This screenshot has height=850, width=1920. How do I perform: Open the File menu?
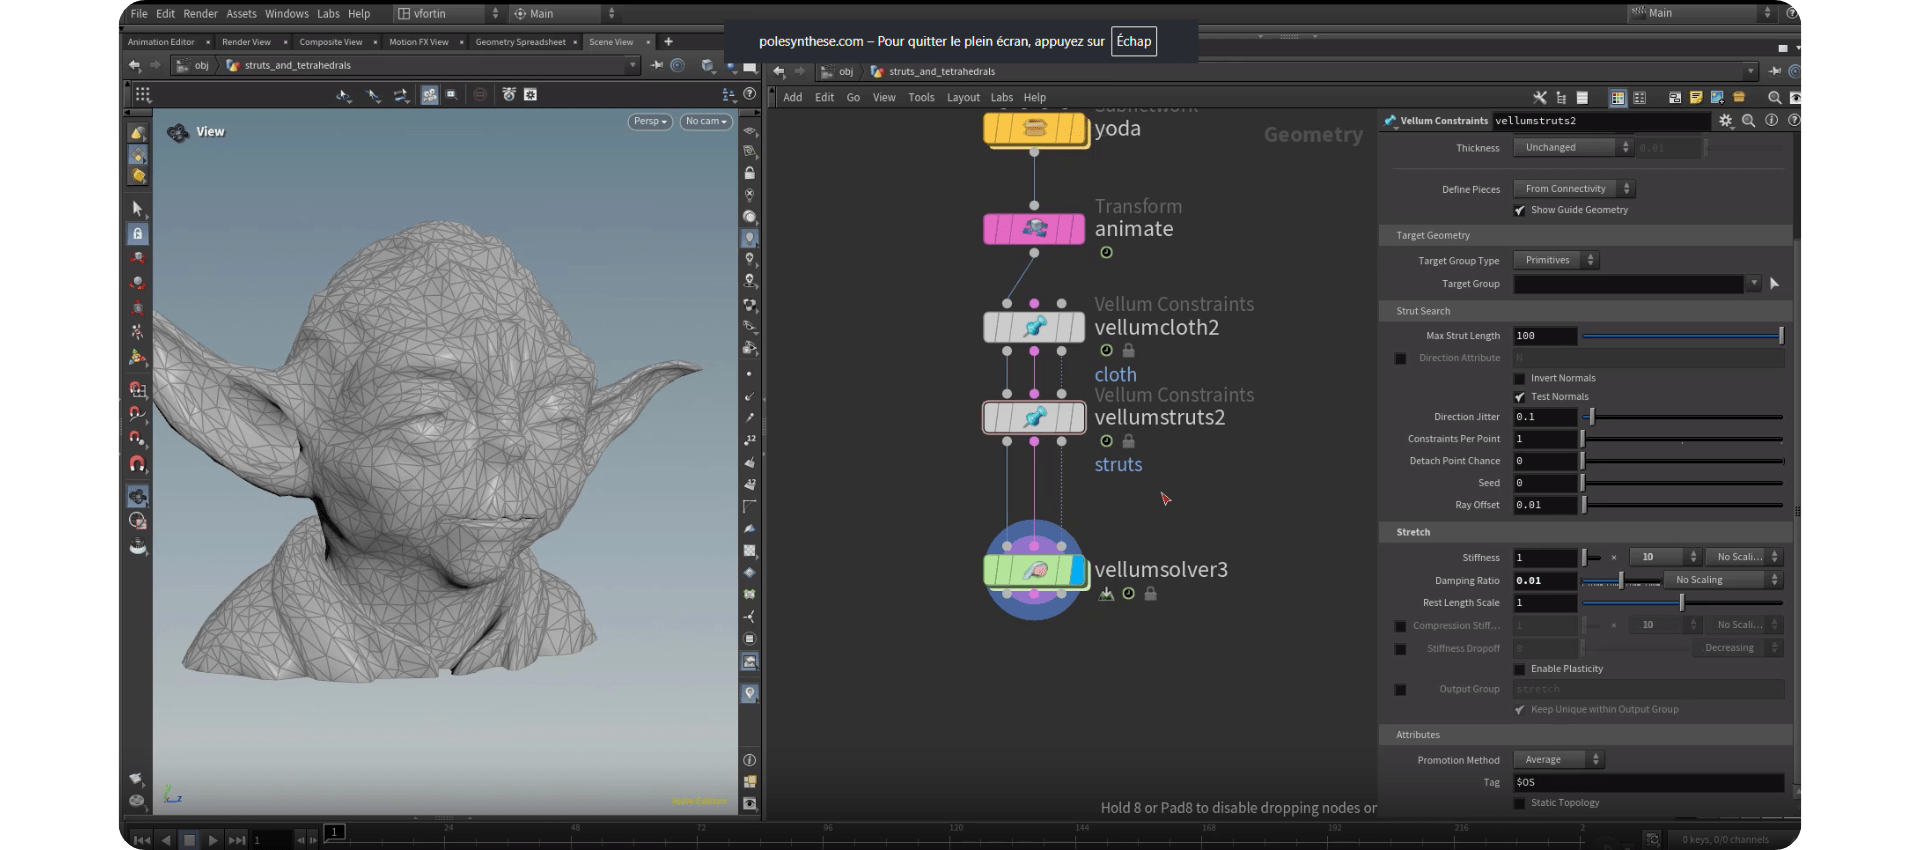(139, 14)
